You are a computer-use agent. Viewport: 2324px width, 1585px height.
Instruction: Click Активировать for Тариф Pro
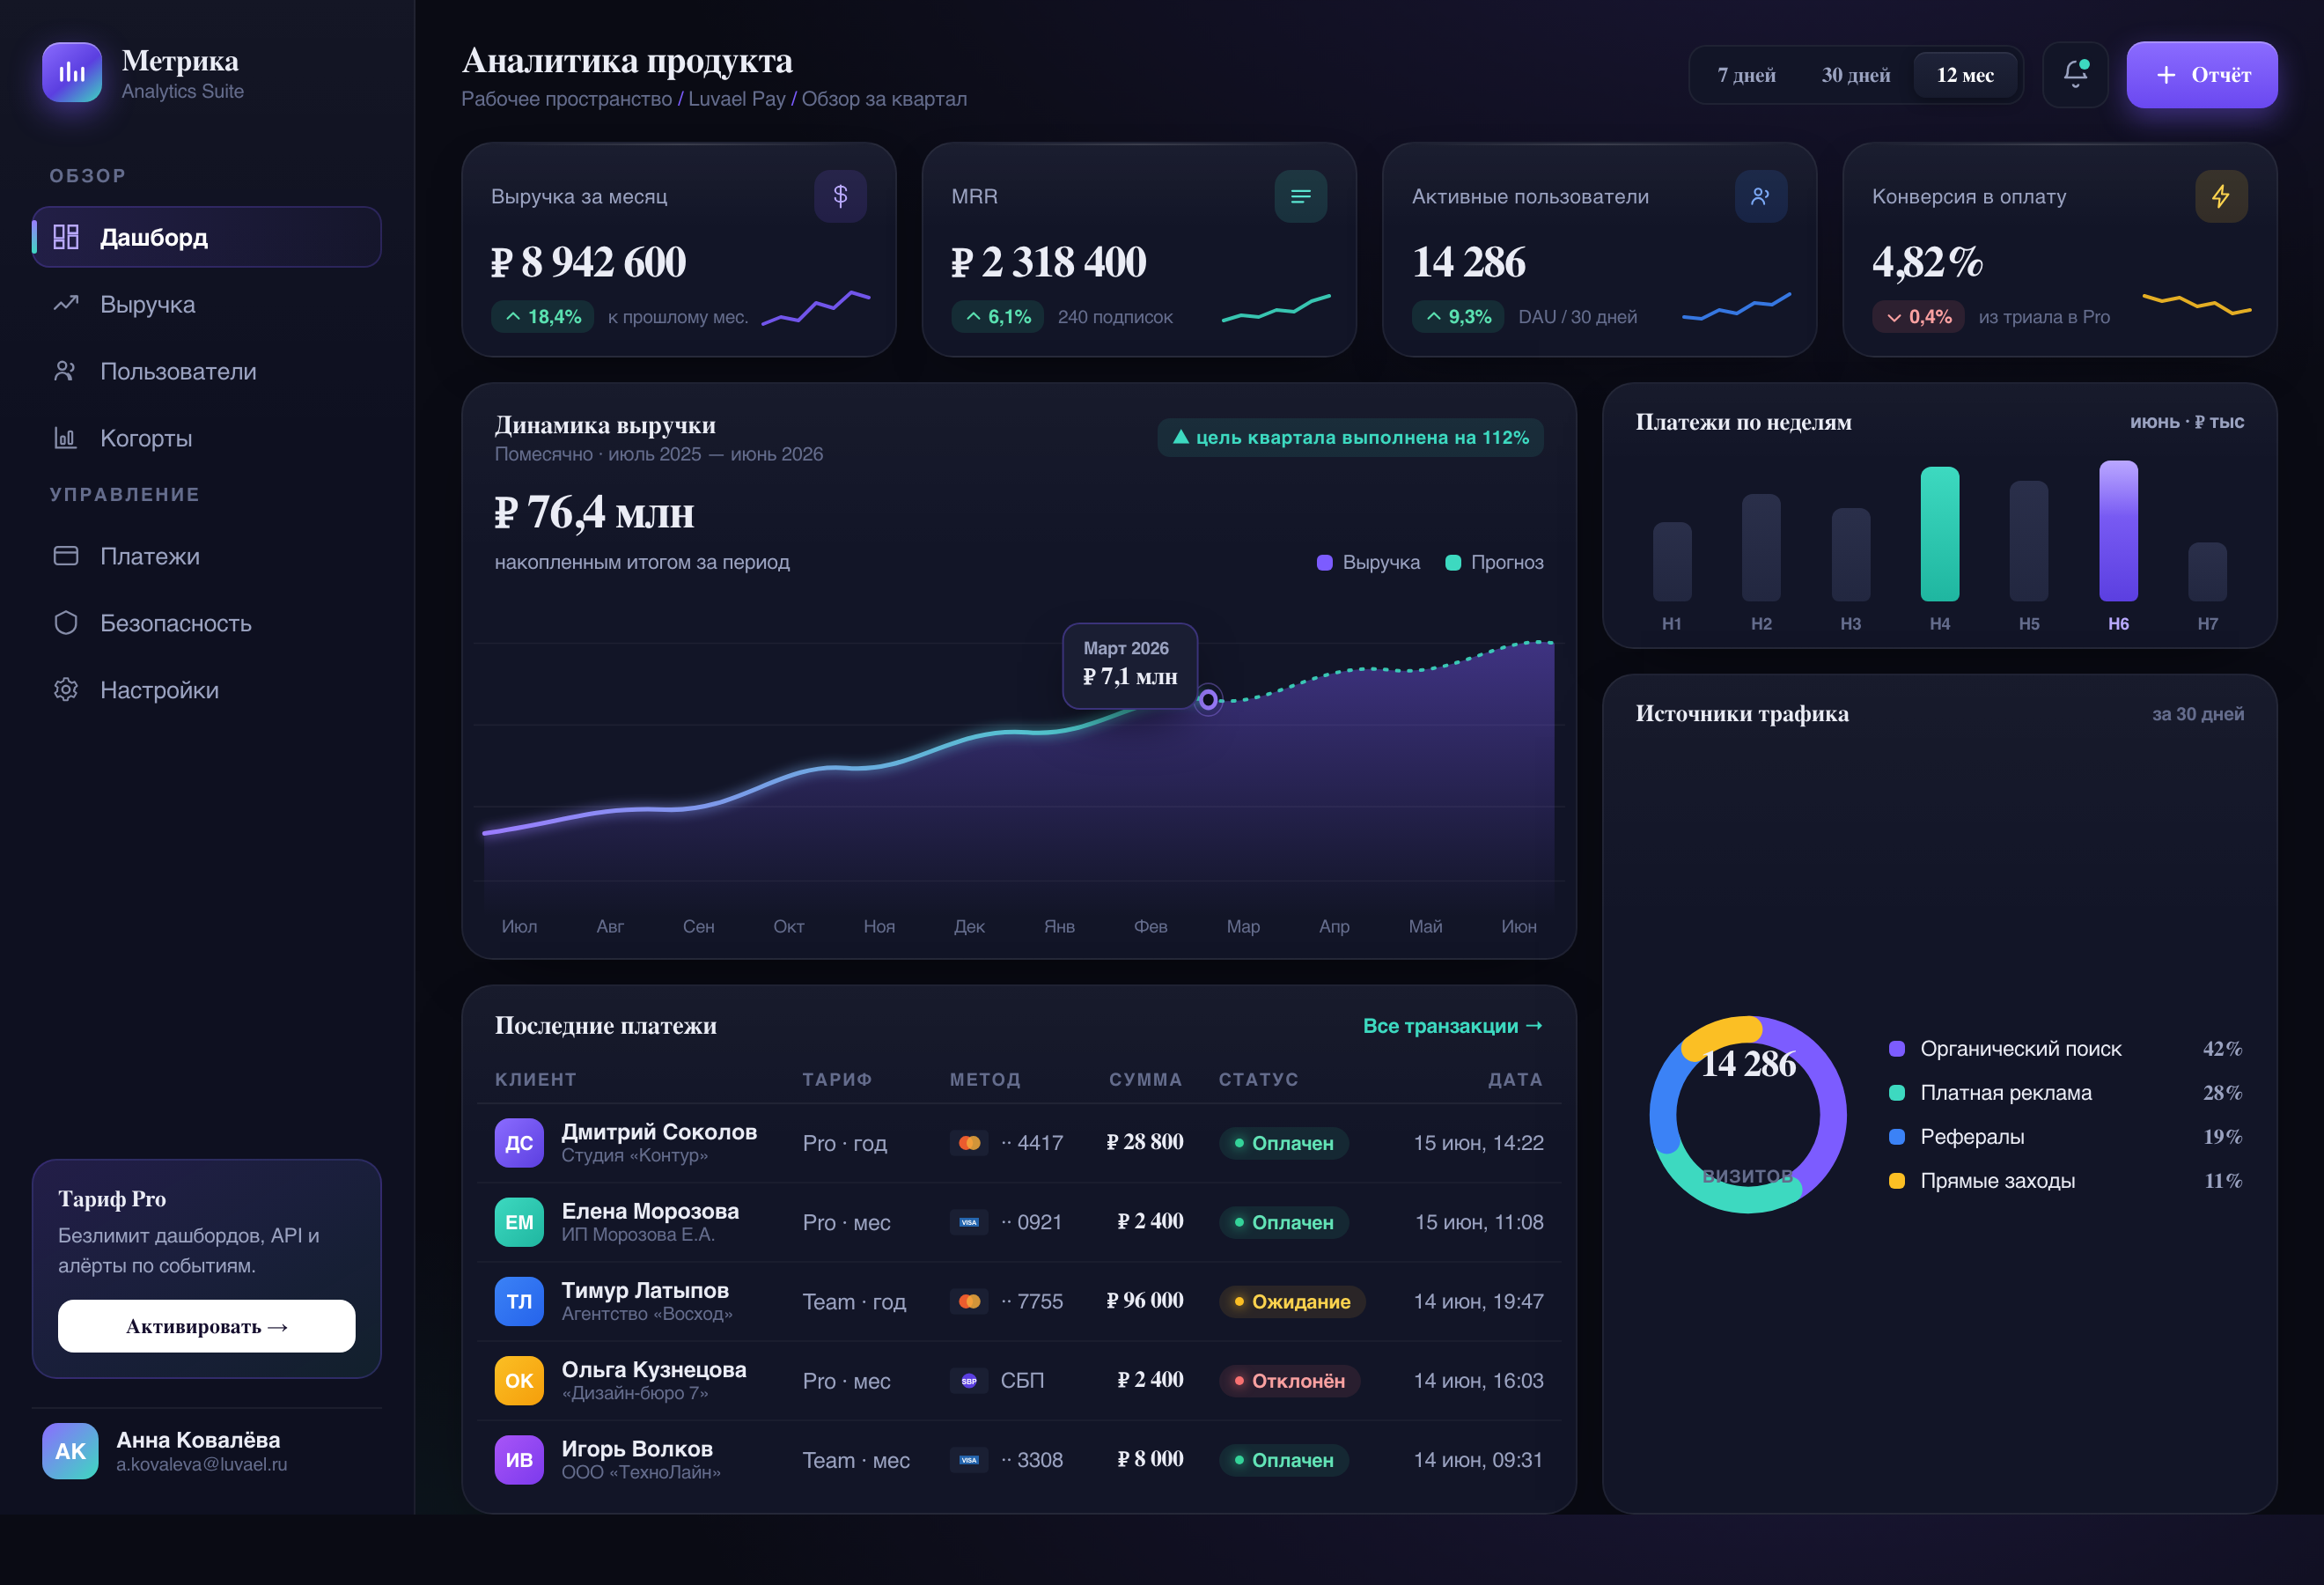[x=207, y=1326]
